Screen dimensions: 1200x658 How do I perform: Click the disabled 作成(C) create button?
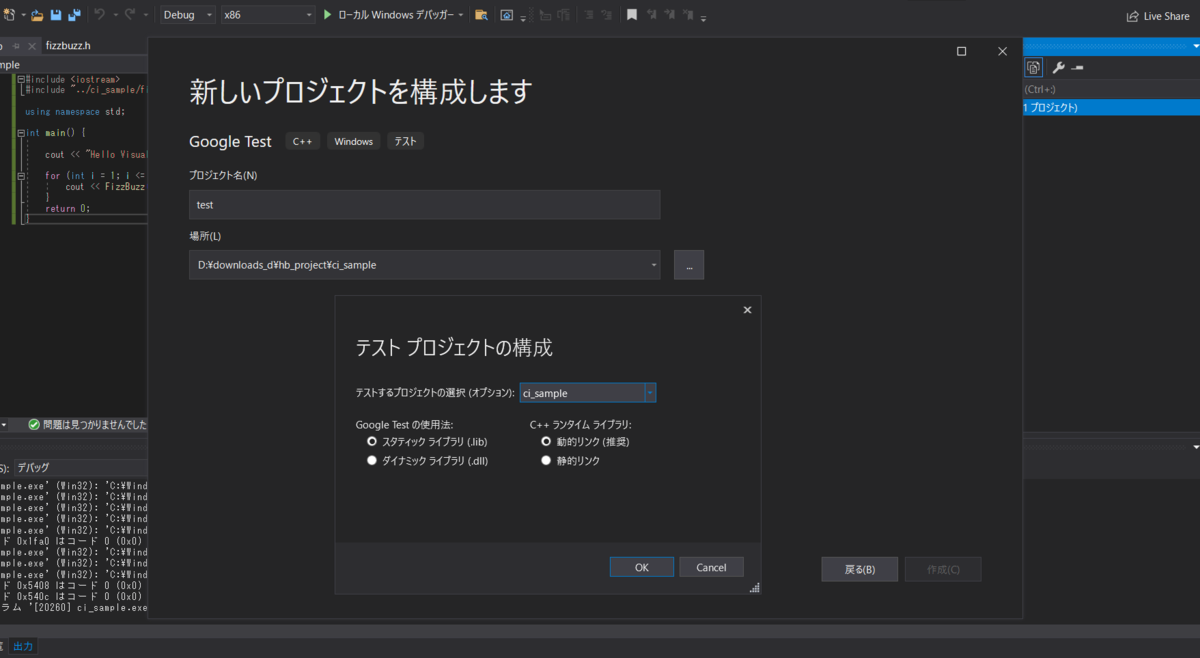tap(943, 569)
